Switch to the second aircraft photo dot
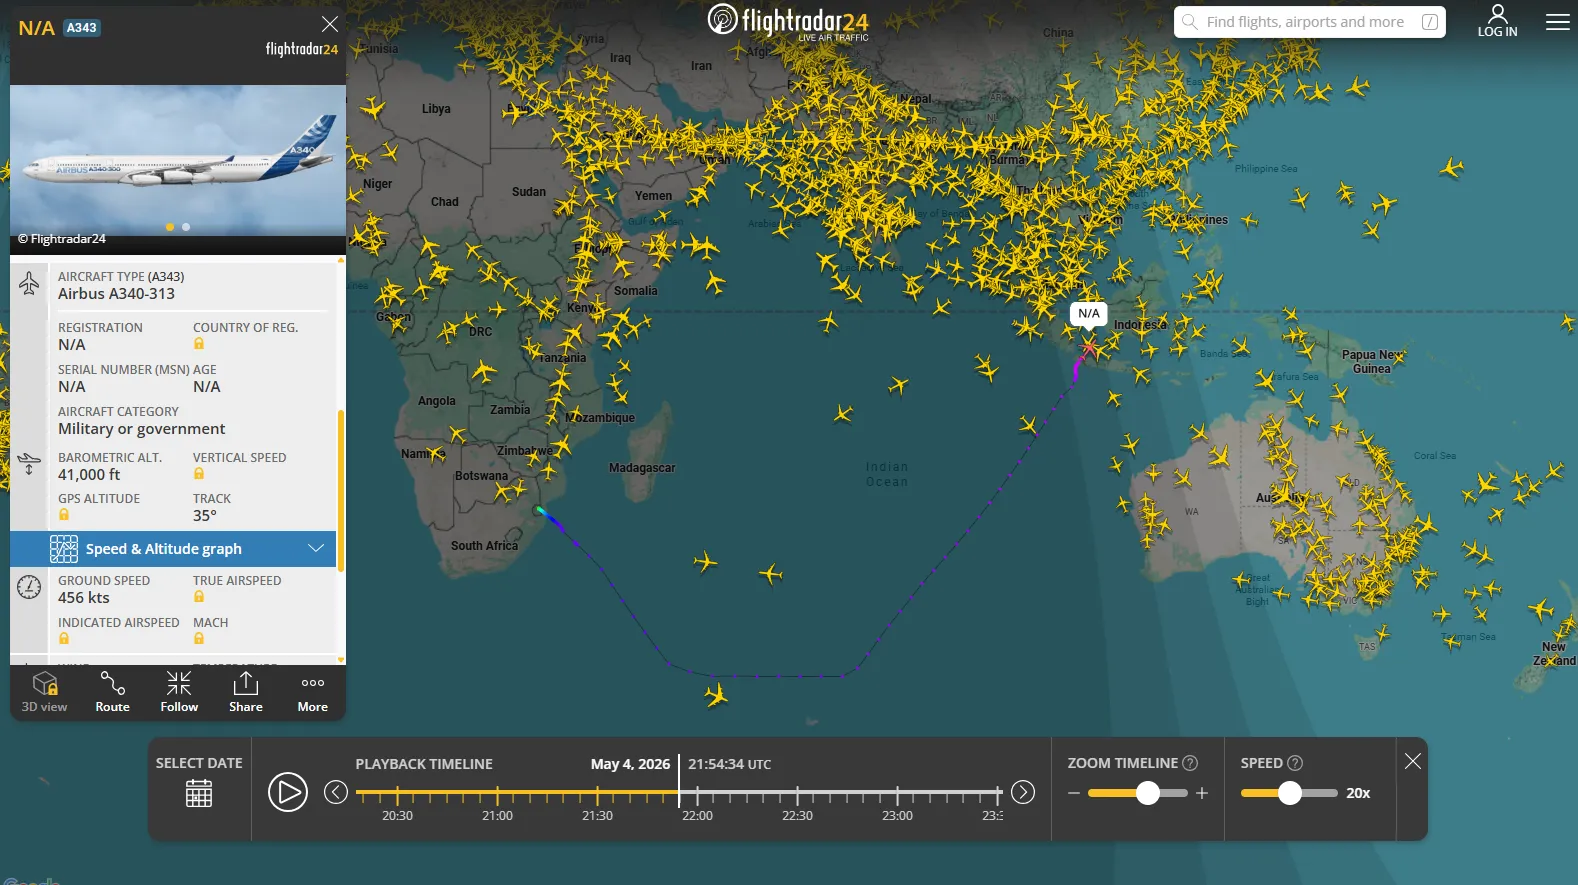 (x=186, y=227)
